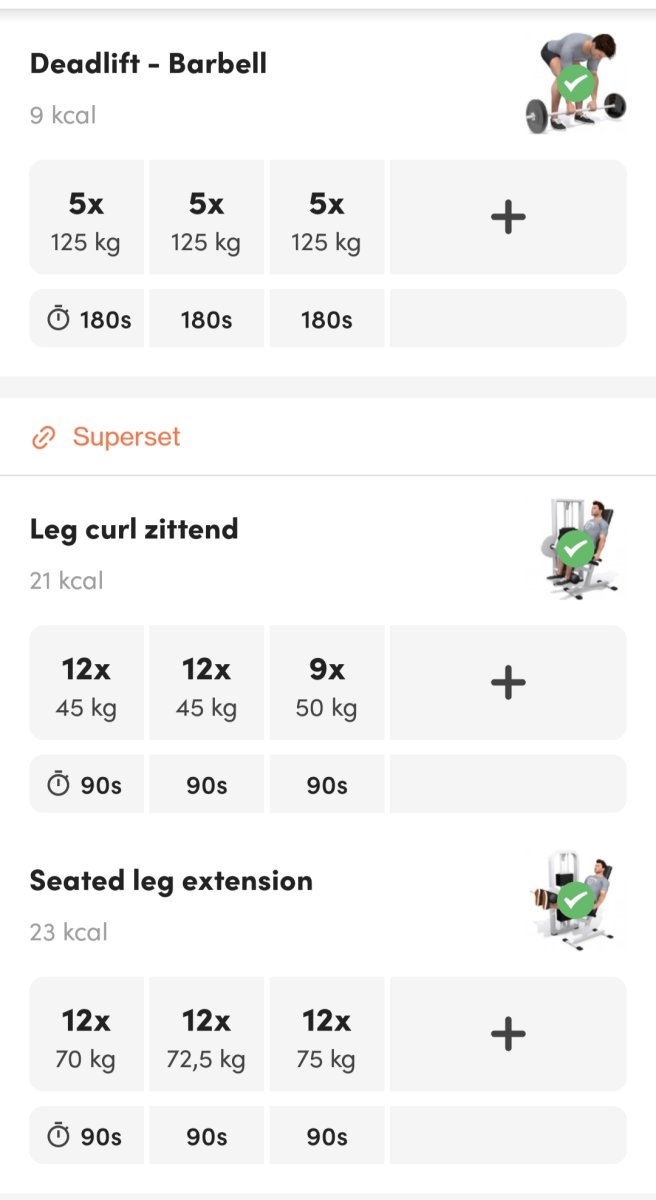Change the third Deadlift 180s rest time
This screenshot has height=1200, width=656.
point(326,320)
